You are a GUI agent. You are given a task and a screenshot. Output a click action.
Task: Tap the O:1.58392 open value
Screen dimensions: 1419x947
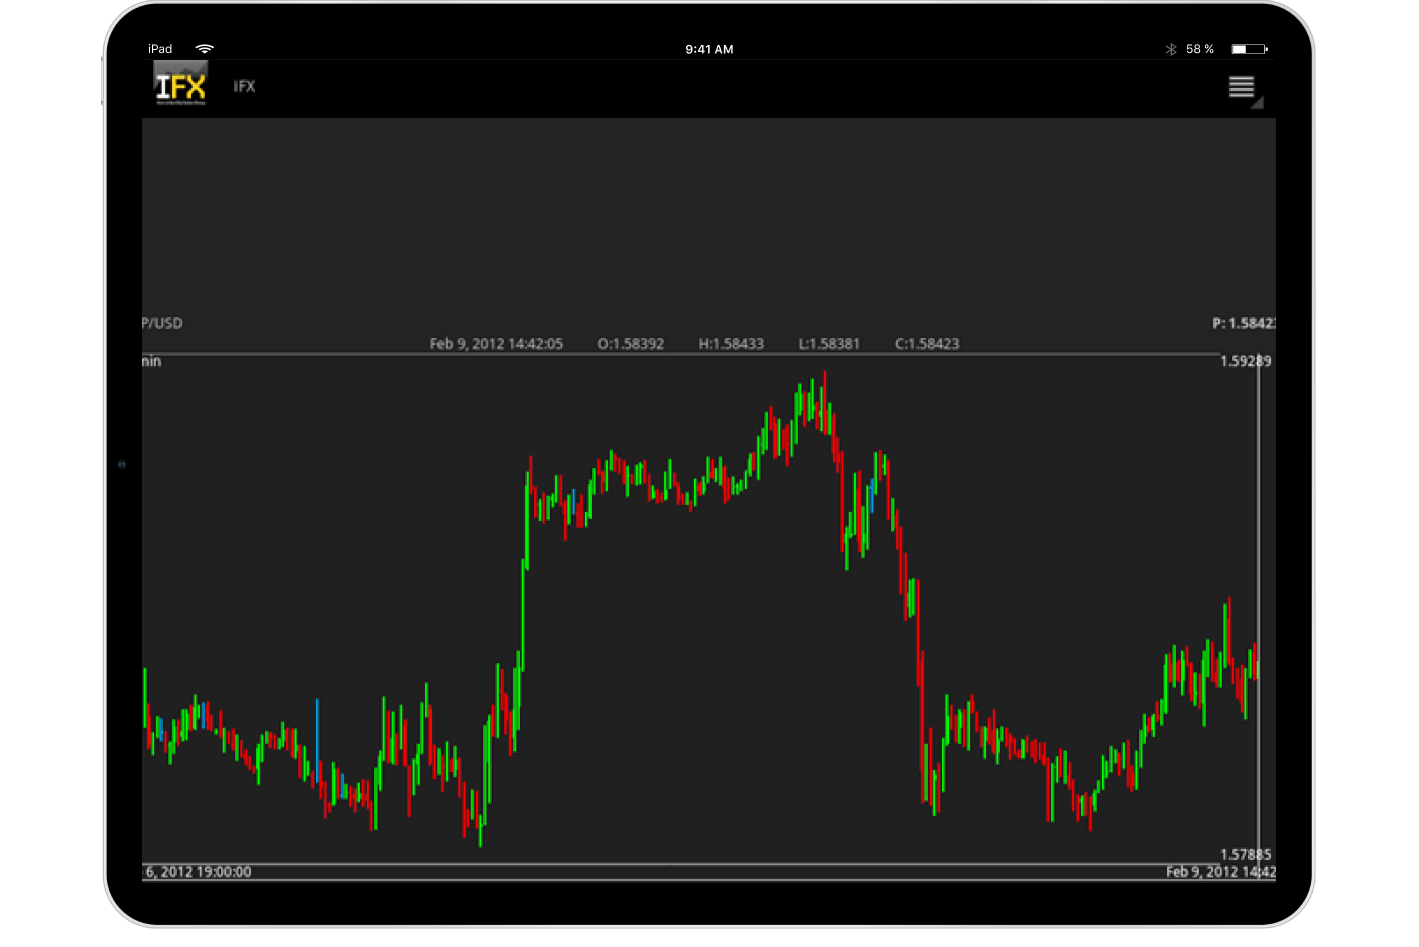click(x=631, y=343)
